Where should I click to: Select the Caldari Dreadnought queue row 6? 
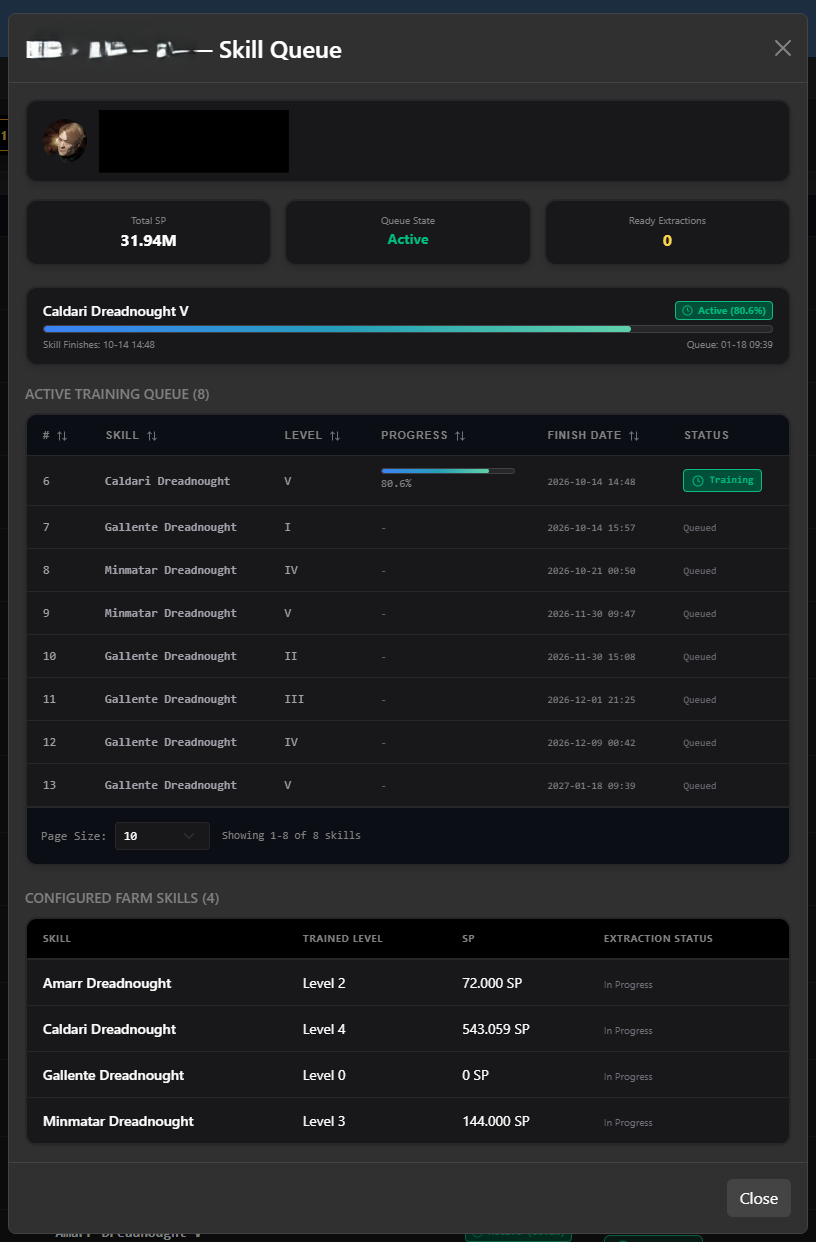[408, 481]
